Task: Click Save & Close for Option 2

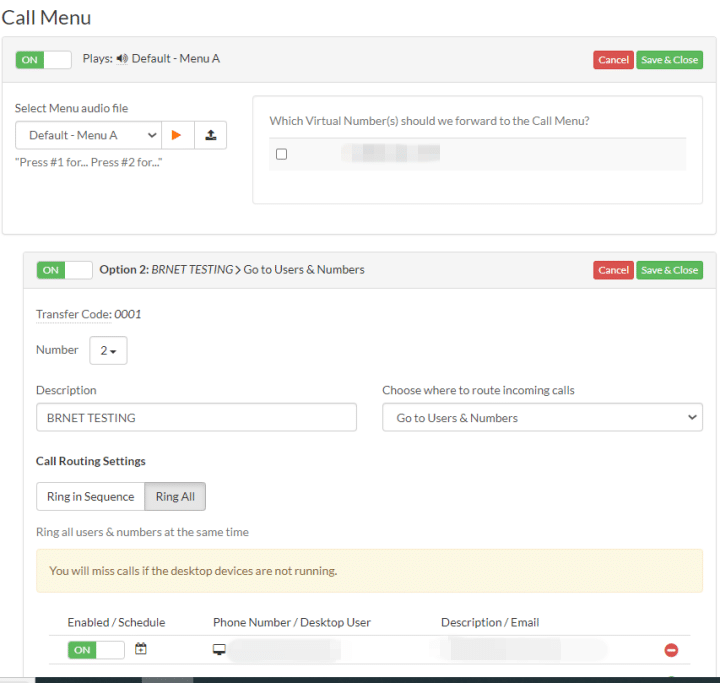Action: [669, 270]
